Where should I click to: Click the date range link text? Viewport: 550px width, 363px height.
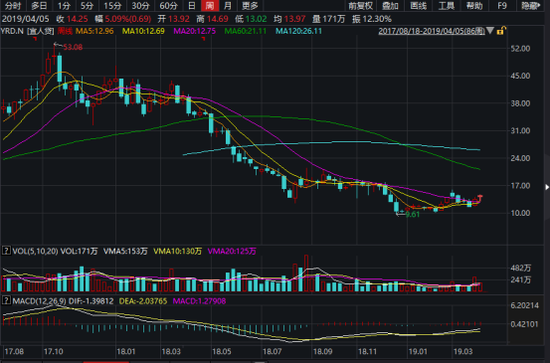(x=431, y=31)
